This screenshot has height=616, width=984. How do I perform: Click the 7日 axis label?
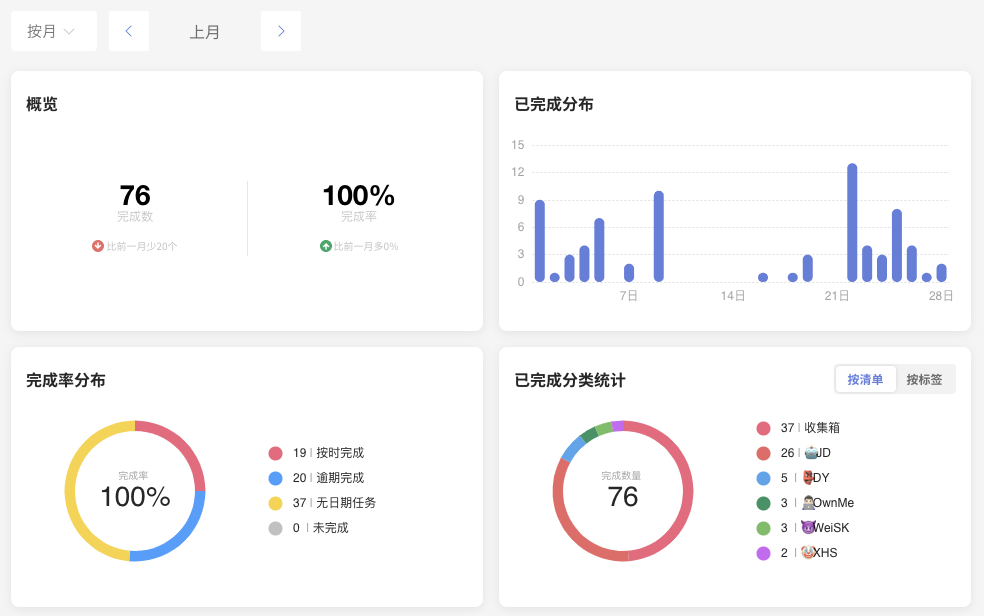pos(628,295)
